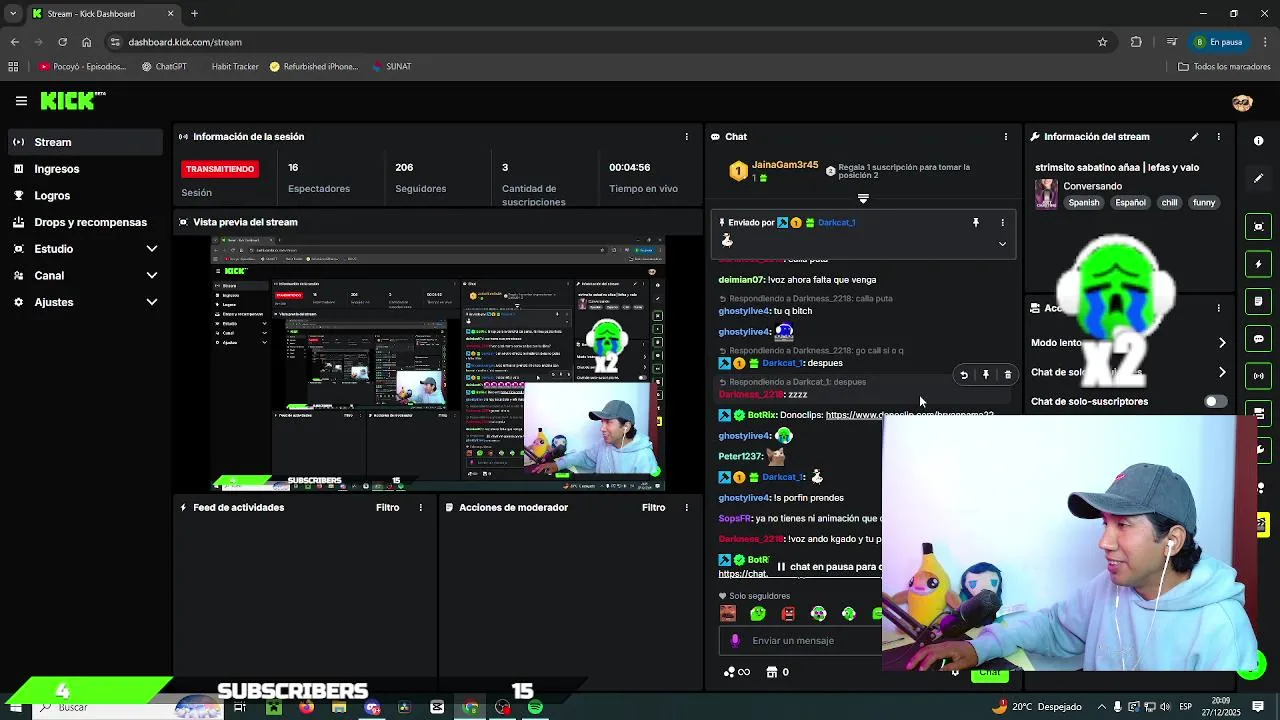Screen dimensions: 1280x720
Task: Toggle Chat de solo-suscriptores switch
Action: [x=1214, y=402]
